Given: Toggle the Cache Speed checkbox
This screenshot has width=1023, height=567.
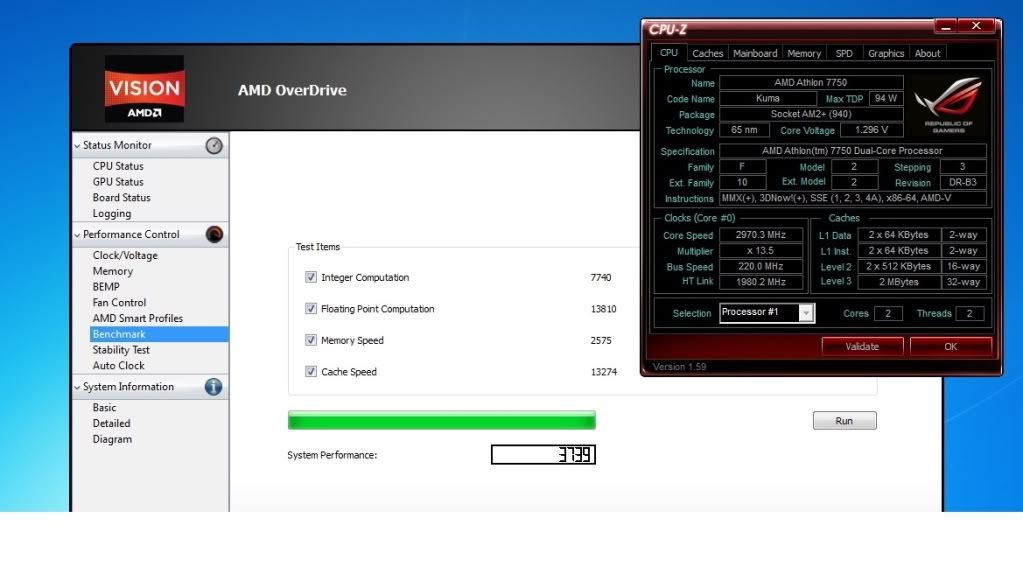Looking at the screenshot, I should click(x=311, y=371).
